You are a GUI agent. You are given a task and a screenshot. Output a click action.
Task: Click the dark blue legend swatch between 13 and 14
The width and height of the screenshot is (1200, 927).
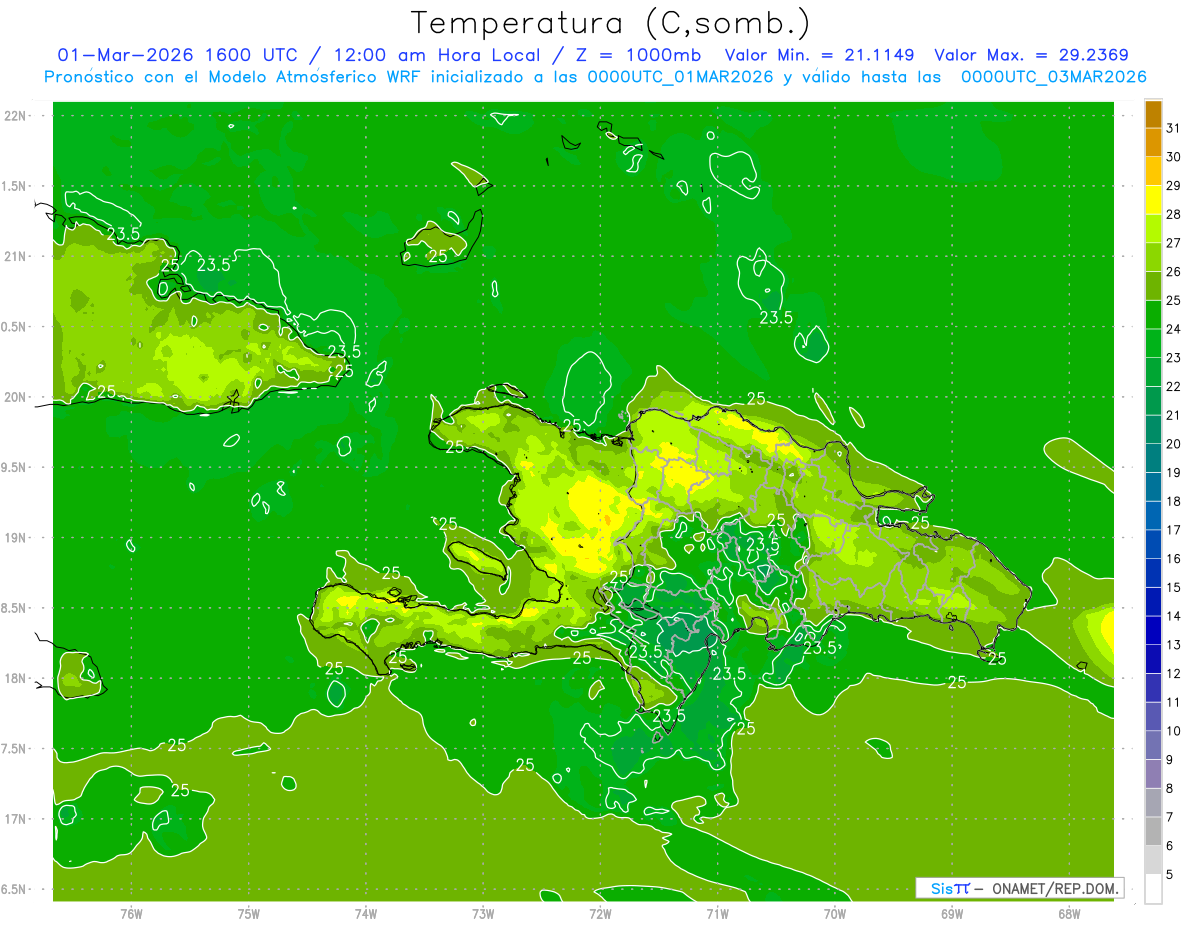[1153, 630]
